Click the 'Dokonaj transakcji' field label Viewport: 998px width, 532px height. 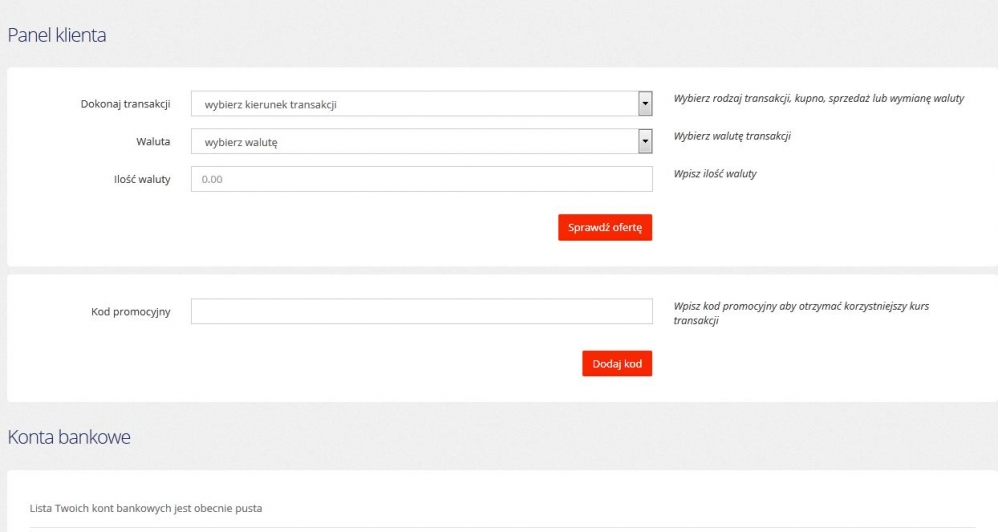click(x=125, y=104)
